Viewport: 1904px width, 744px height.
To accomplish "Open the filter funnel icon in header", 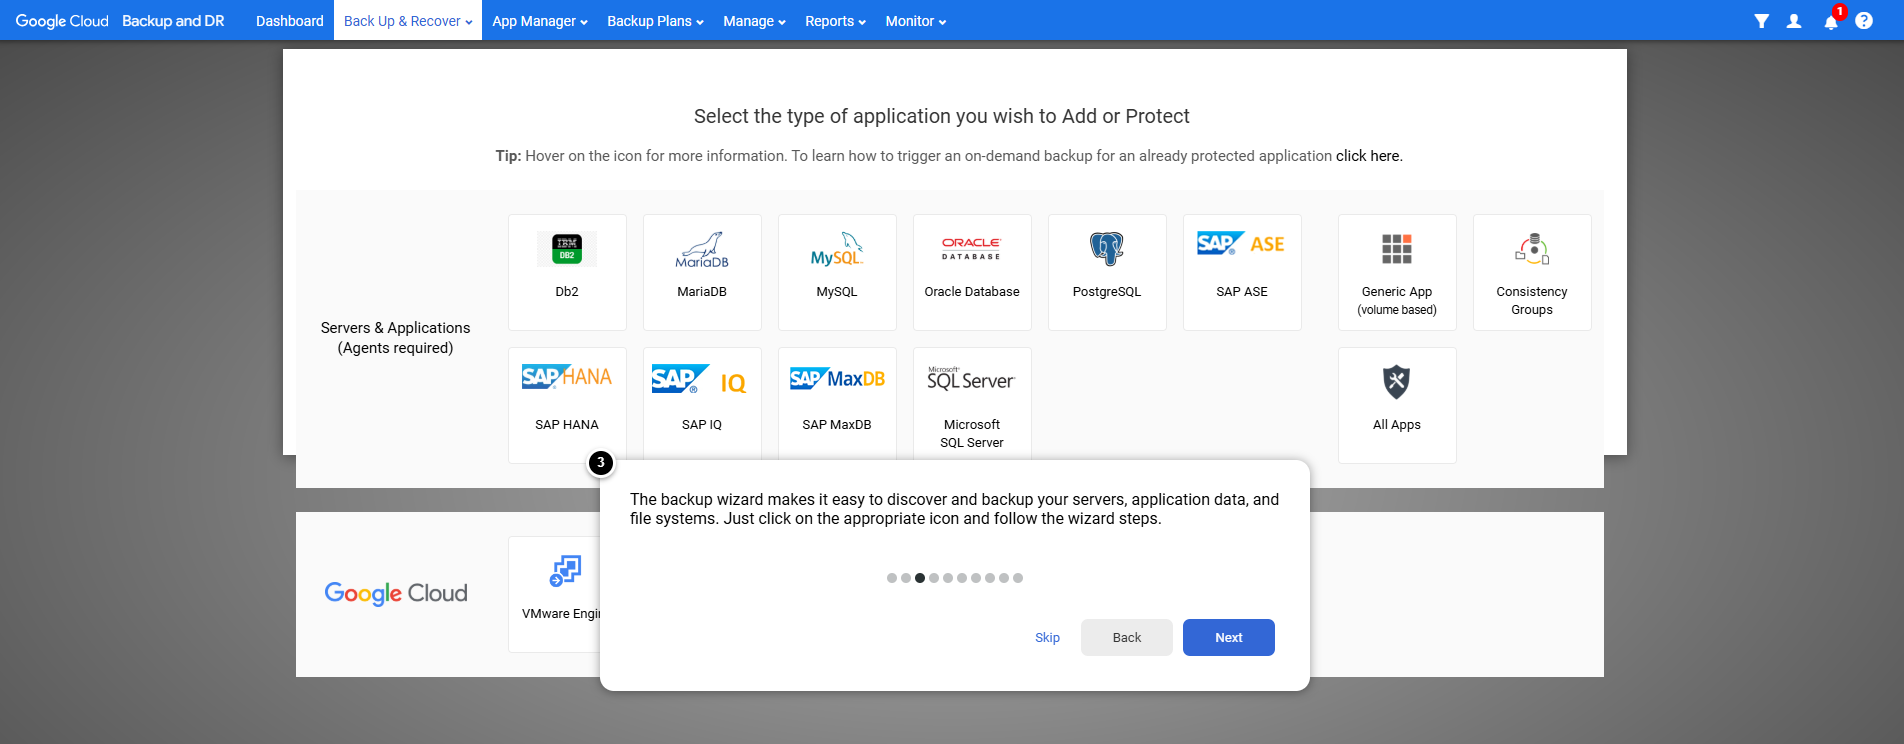I will click(1762, 21).
